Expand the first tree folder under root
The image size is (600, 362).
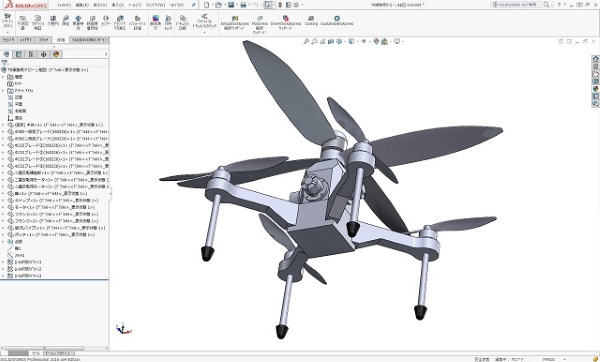[x=3, y=77]
